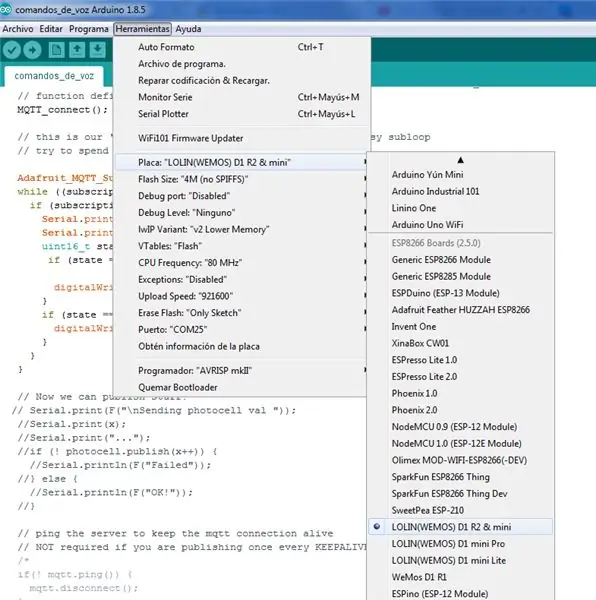Viewport: 596px width, 600px height.
Task: Select Arduino Uno WiFi board
Action: click(461, 225)
